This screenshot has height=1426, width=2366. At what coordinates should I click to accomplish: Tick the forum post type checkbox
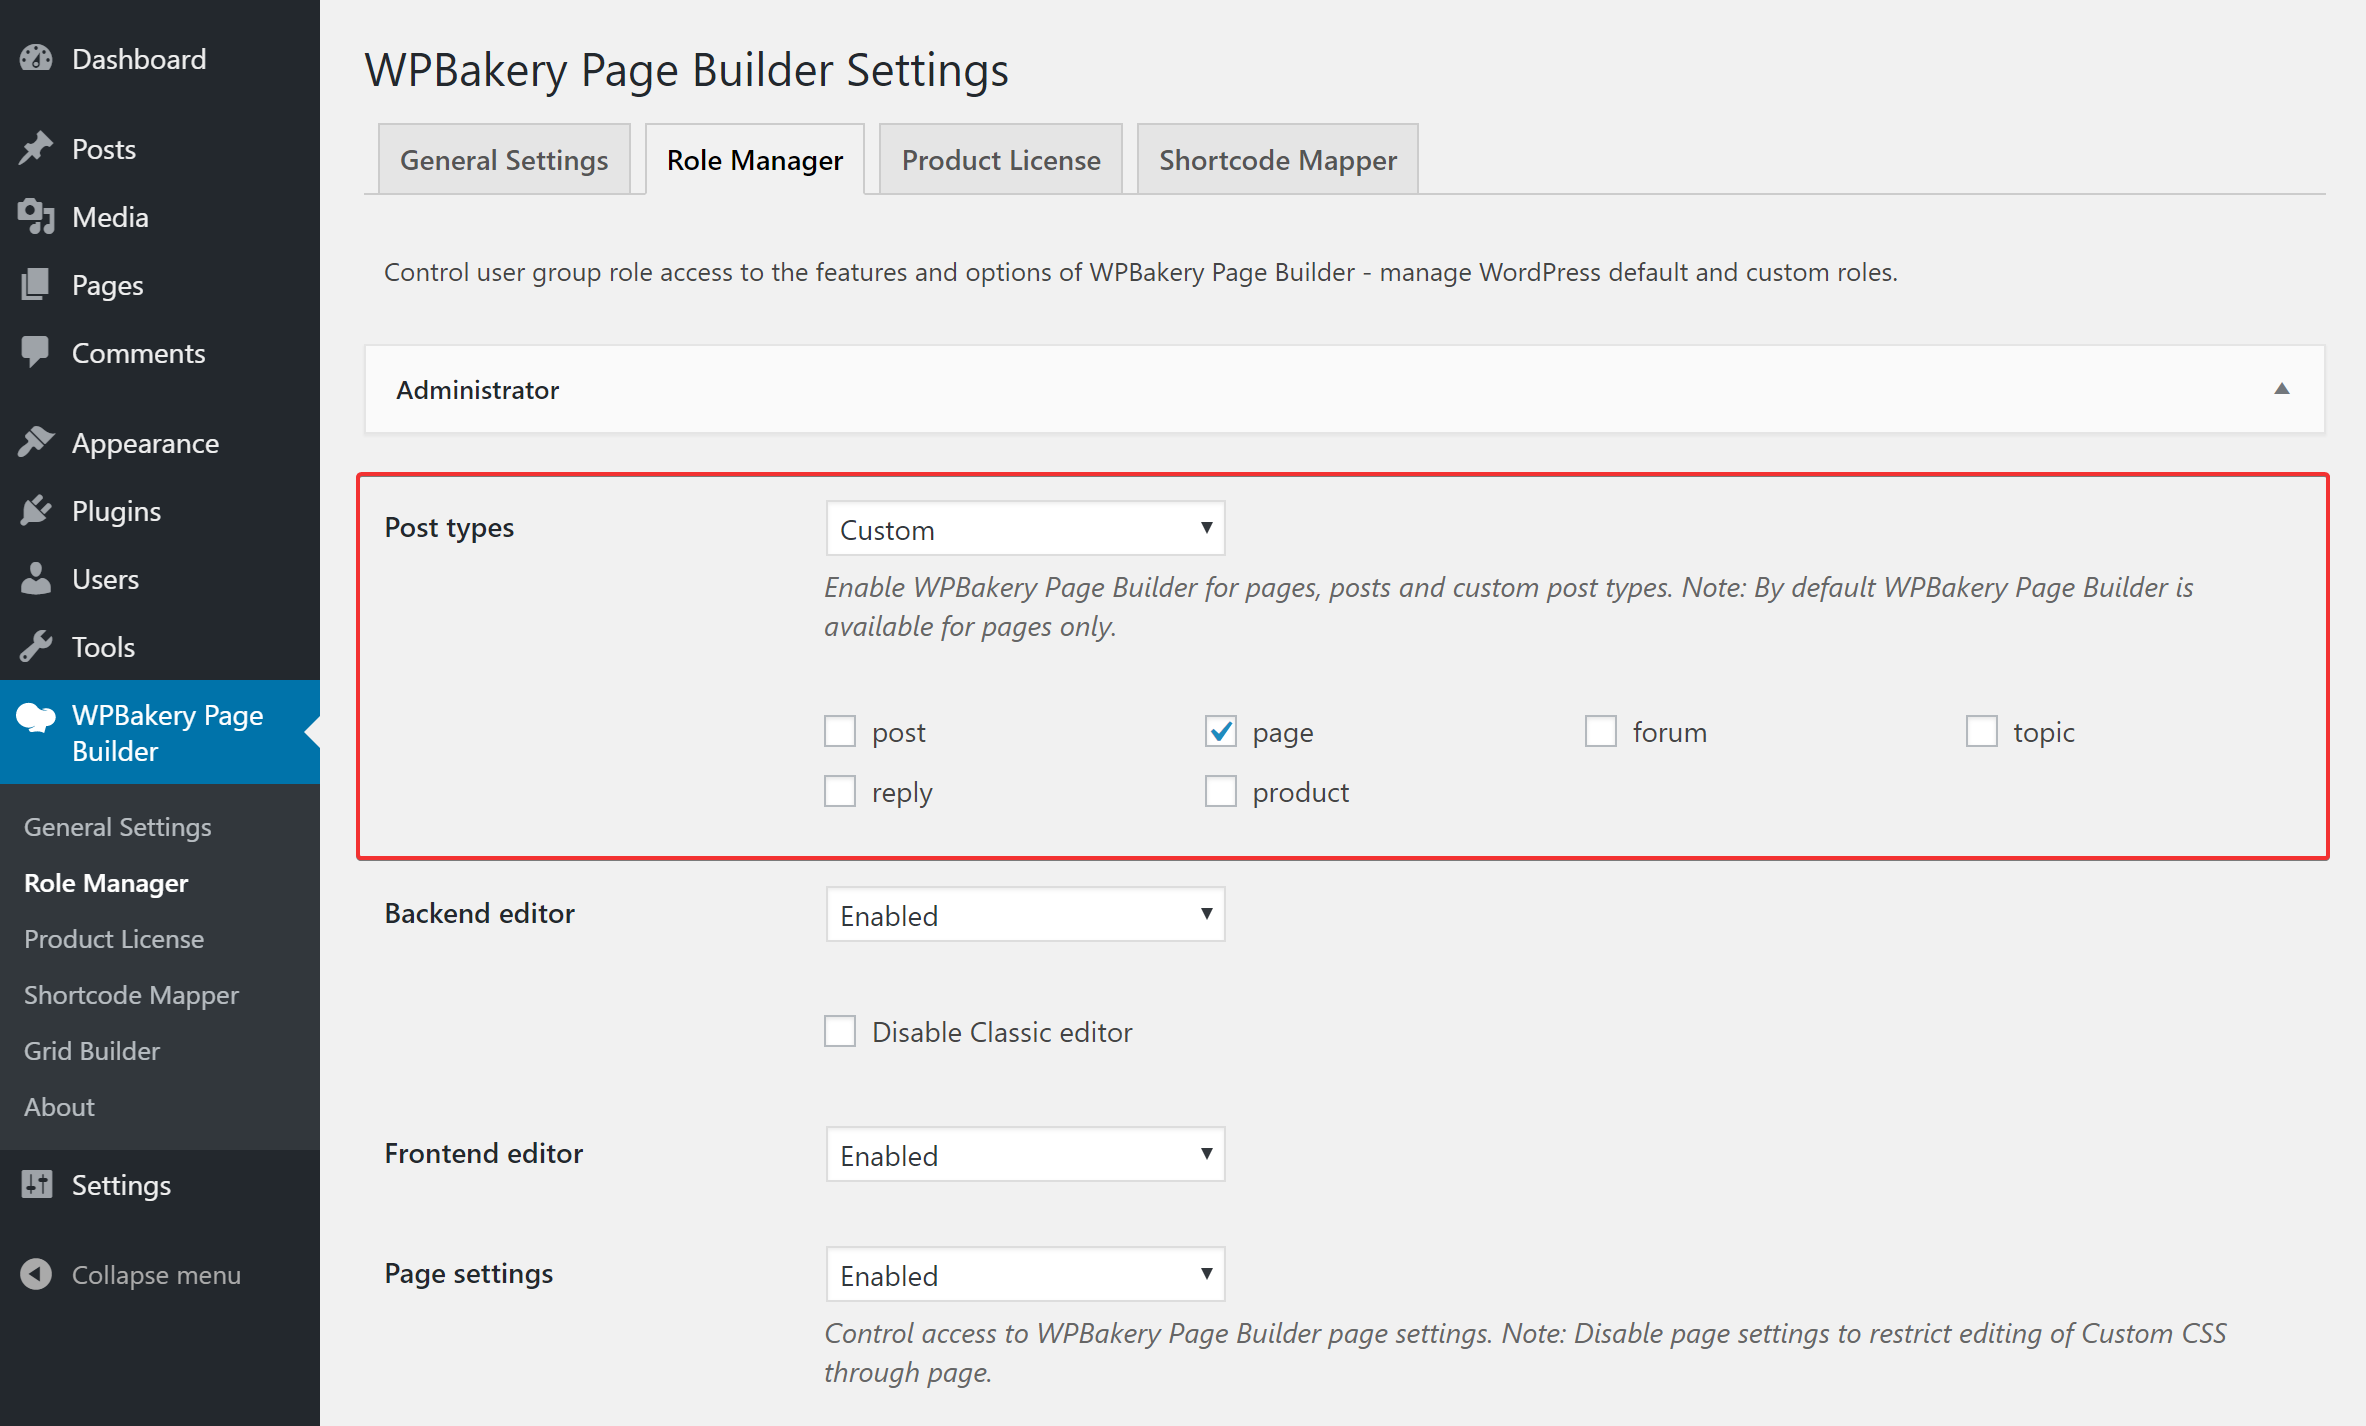(1601, 732)
